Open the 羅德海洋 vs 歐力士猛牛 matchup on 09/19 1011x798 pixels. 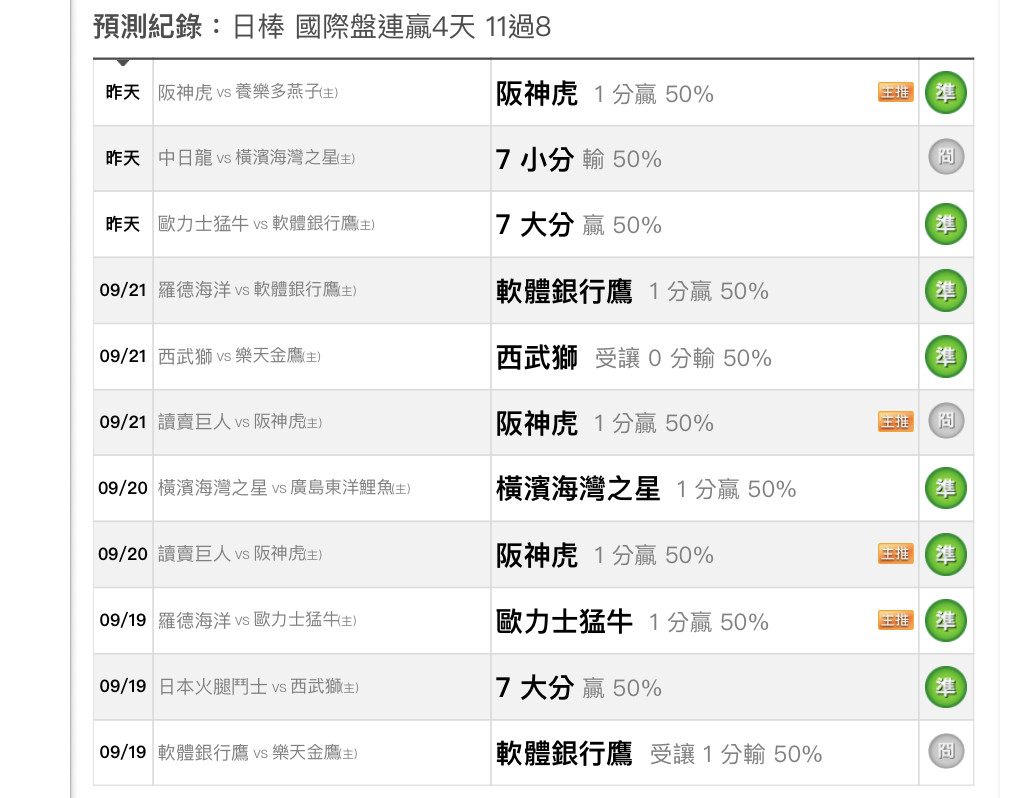click(x=257, y=620)
